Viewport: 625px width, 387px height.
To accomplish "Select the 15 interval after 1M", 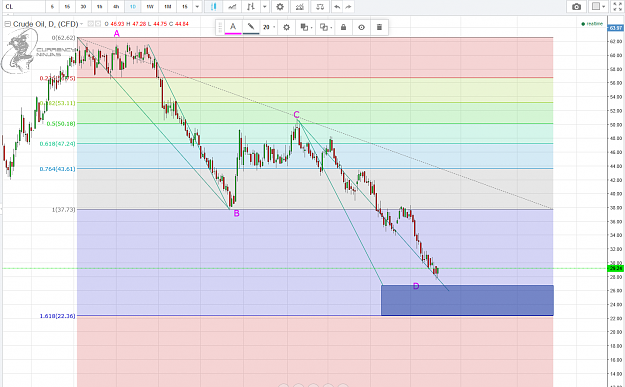I will tap(185, 7).
